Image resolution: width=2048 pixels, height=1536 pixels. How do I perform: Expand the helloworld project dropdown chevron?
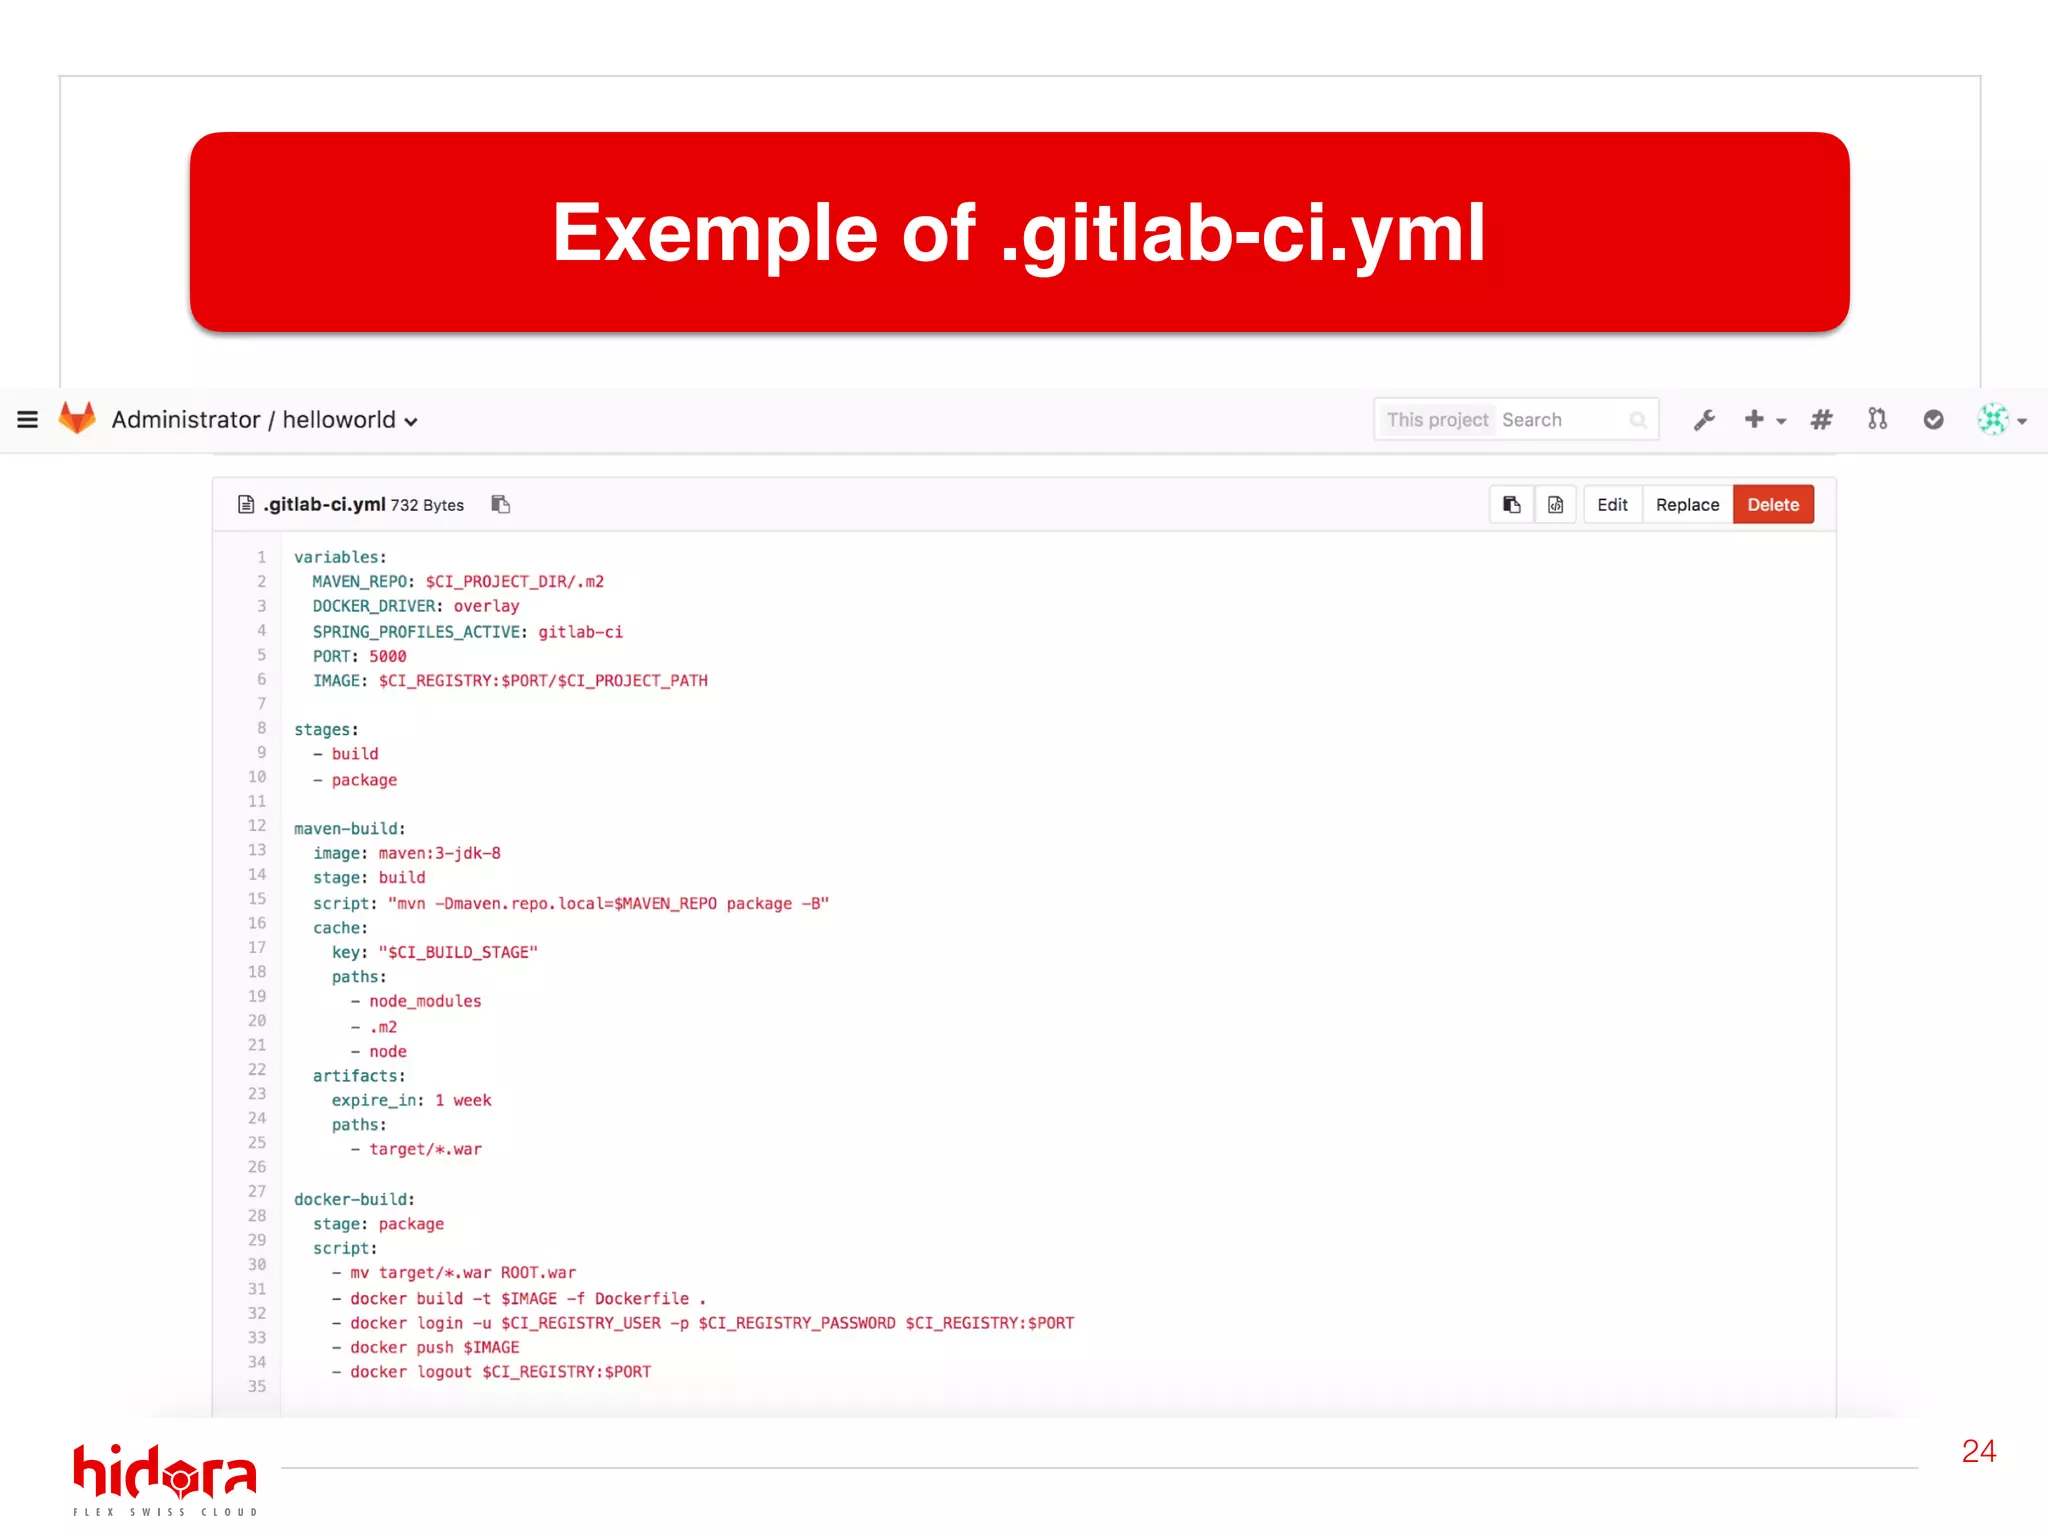[411, 422]
